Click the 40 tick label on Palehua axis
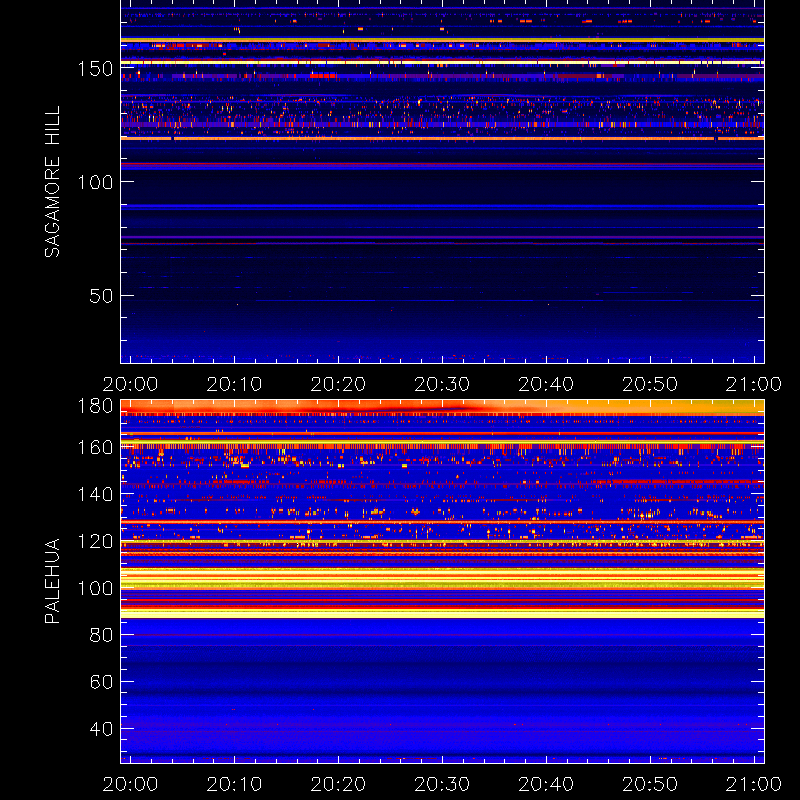Viewport: 800px width, 800px height. (101, 729)
